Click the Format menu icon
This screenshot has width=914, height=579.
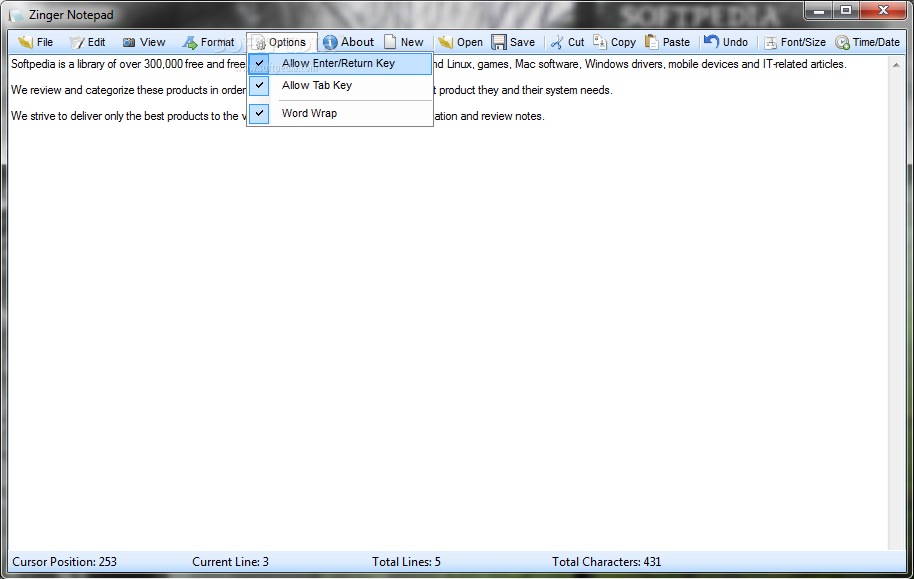[x=189, y=42]
